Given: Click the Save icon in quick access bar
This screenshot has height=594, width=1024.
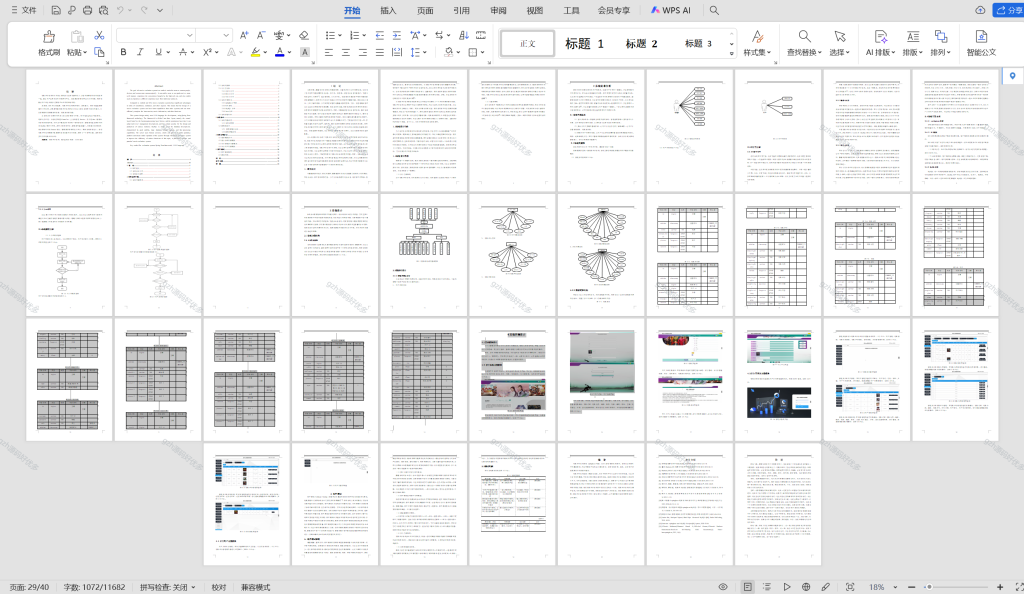Looking at the screenshot, I should (x=56, y=10).
